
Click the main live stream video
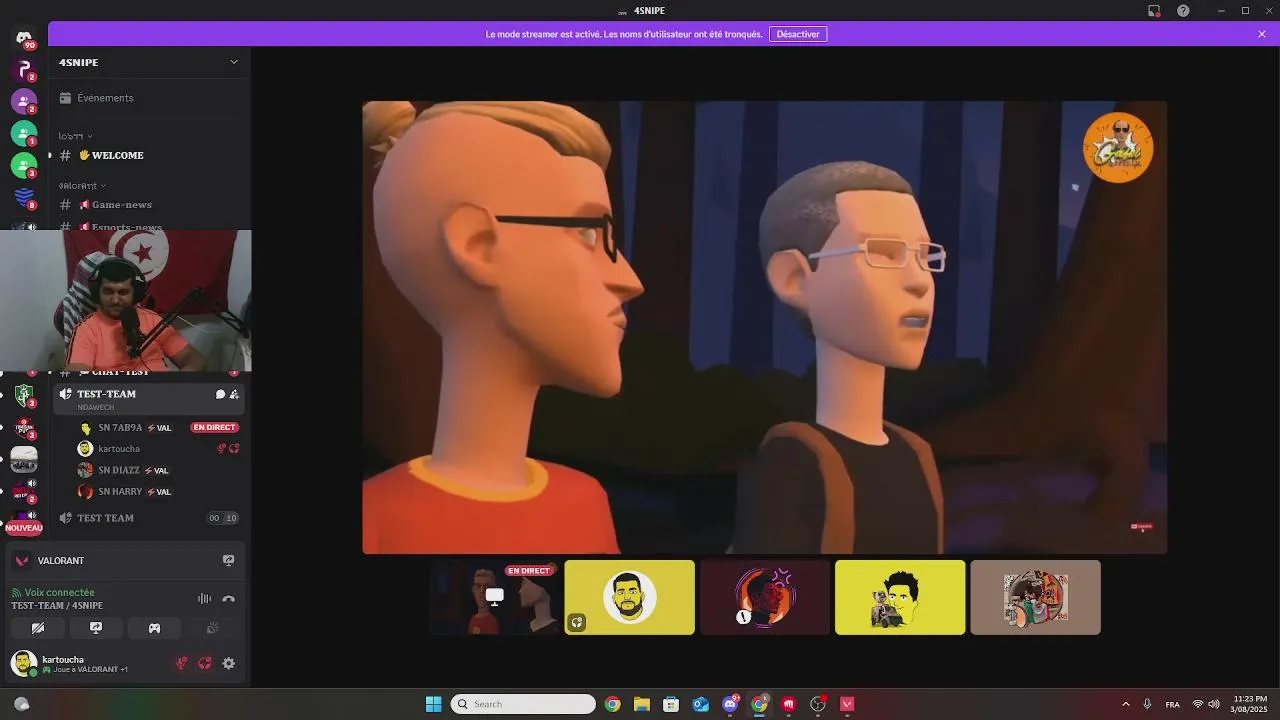point(764,327)
